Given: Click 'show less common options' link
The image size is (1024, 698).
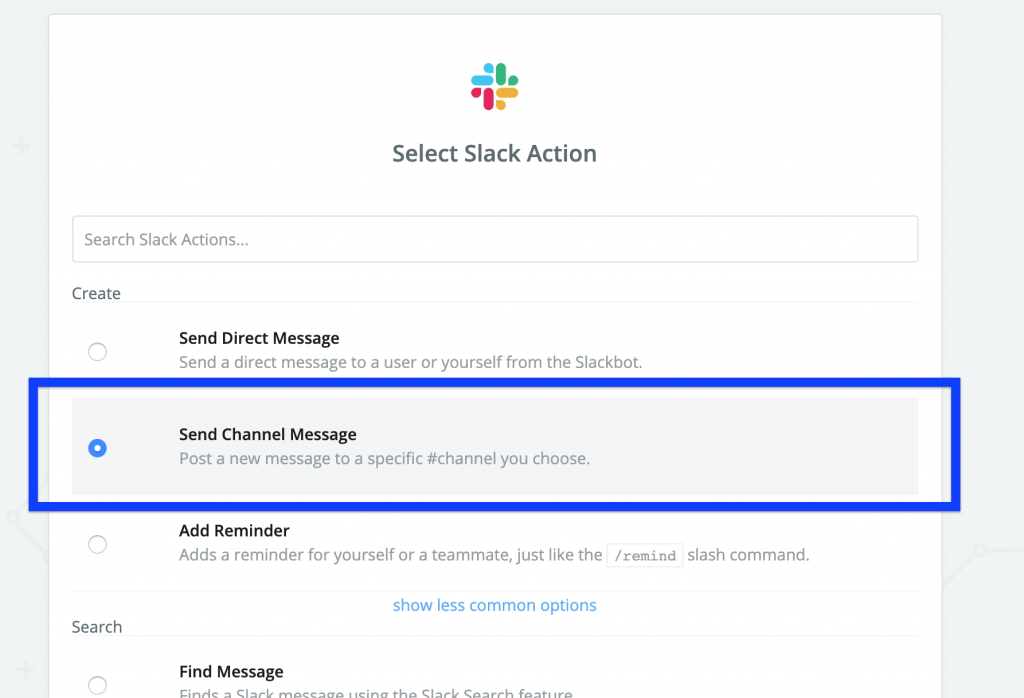Looking at the screenshot, I should click(x=494, y=605).
